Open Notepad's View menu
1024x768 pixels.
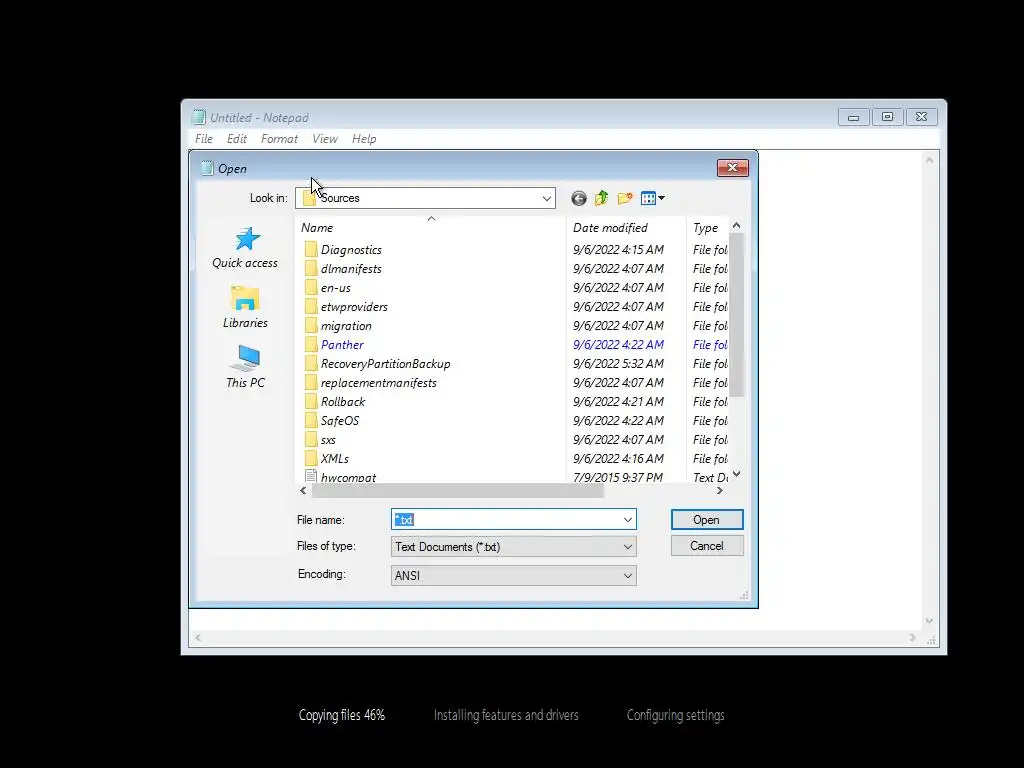point(325,138)
